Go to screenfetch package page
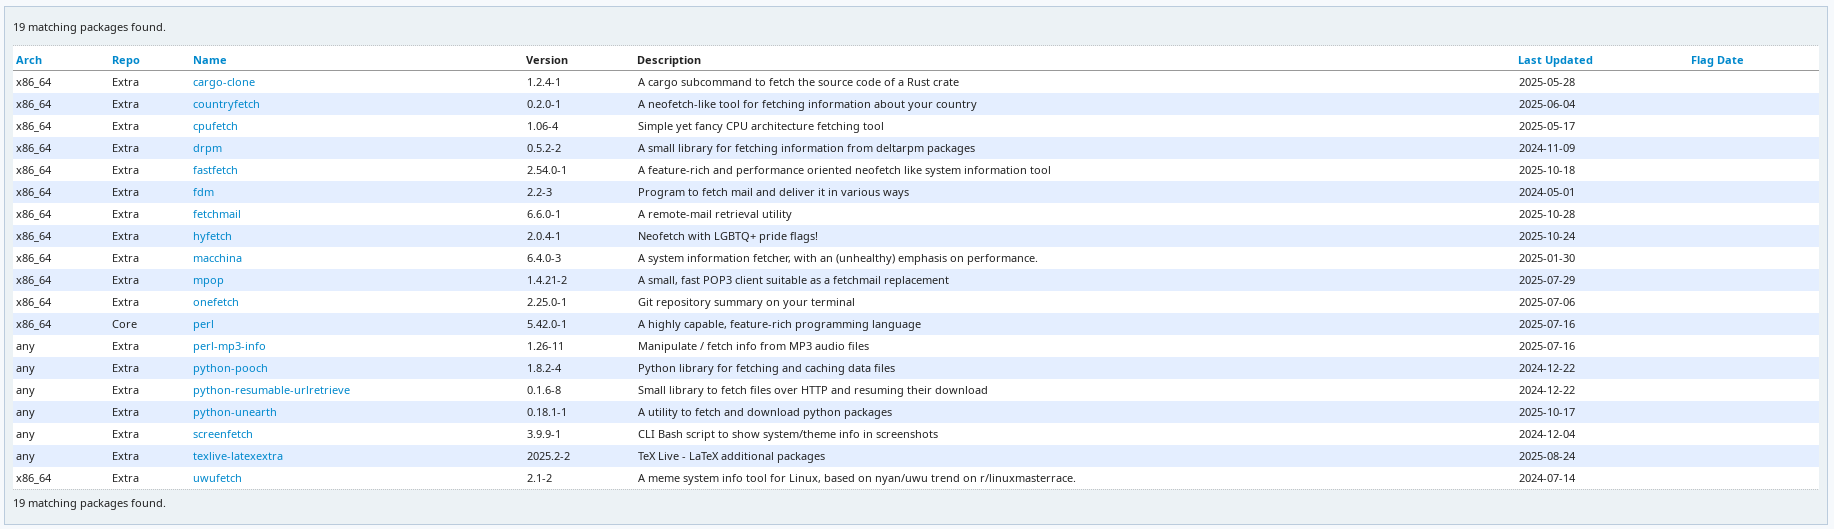 223,434
